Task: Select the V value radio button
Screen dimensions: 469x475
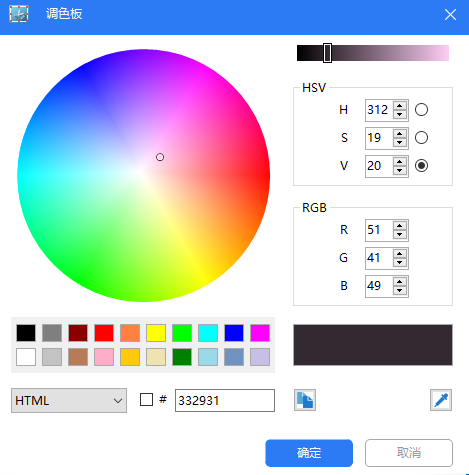Action: point(421,166)
